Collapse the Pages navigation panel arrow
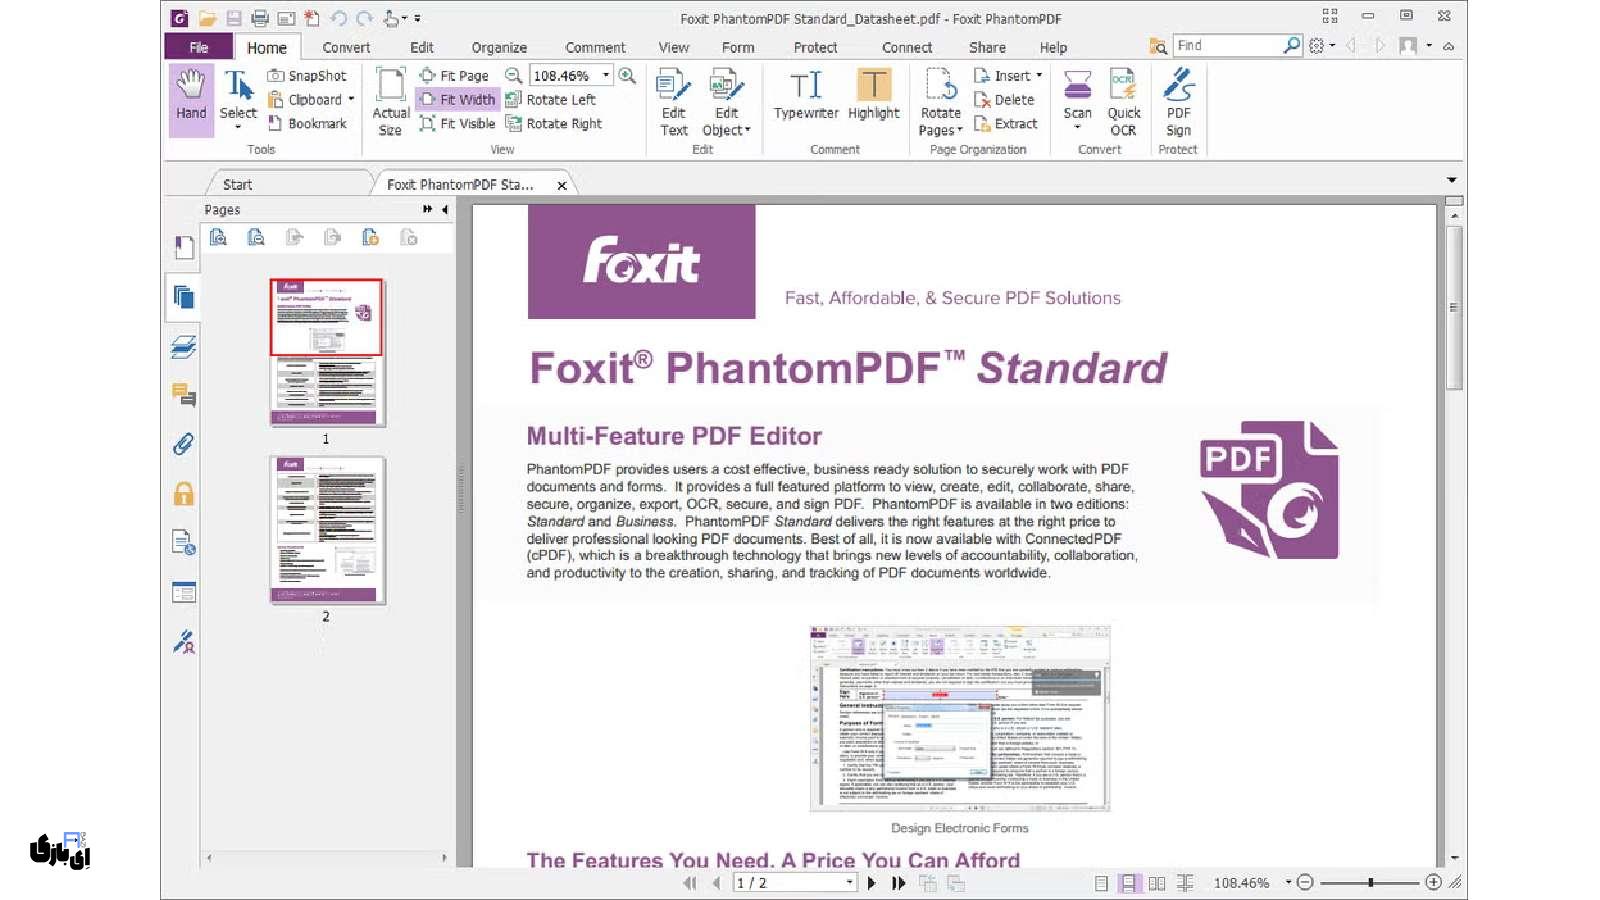 click(445, 210)
